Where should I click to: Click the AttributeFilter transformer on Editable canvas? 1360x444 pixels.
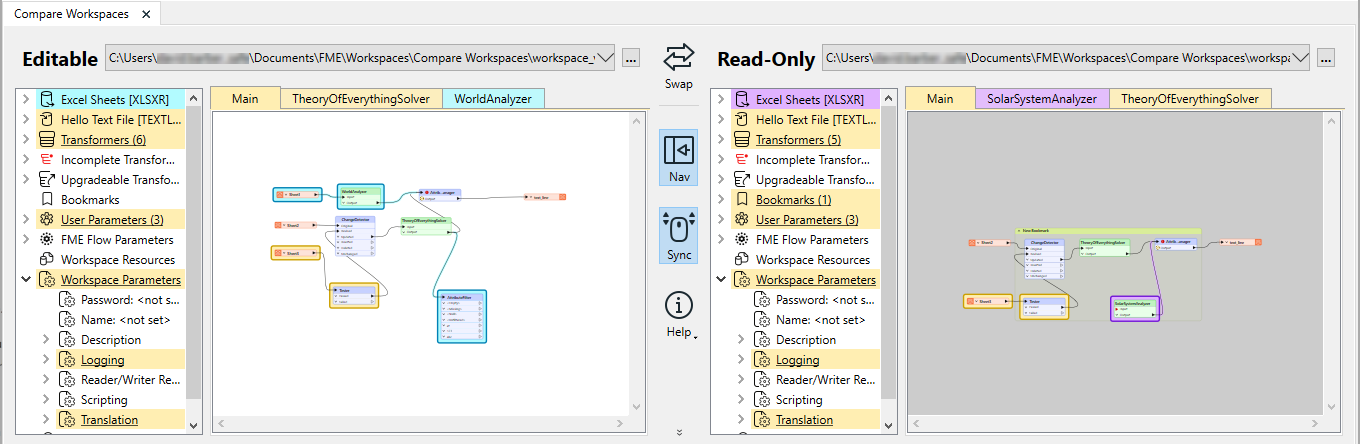(x=461, y=317)
